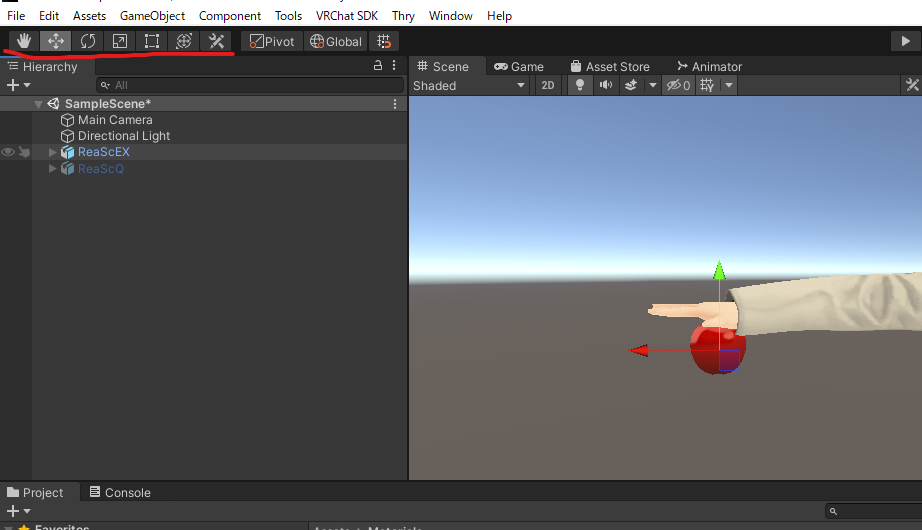Open the Scene view tools overlay icon
922x530 pixels.
pyautogui.click(x=912, y=86)
